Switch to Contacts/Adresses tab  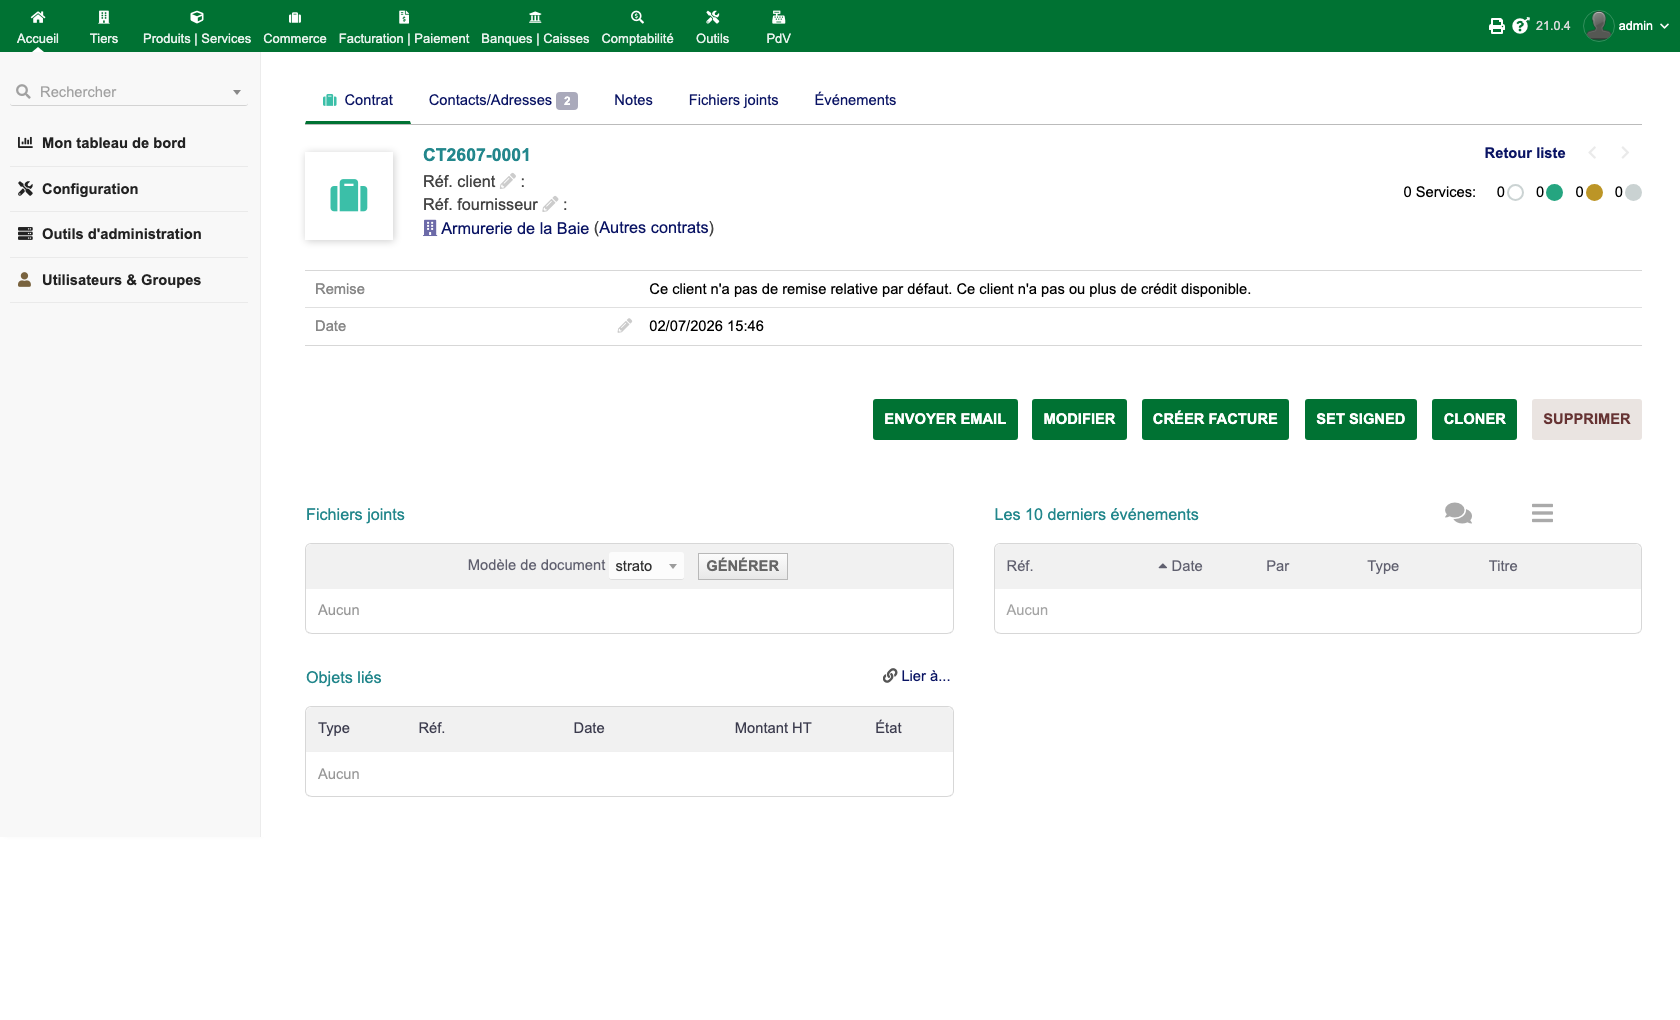pyautogui.click(x=503, y=100)
